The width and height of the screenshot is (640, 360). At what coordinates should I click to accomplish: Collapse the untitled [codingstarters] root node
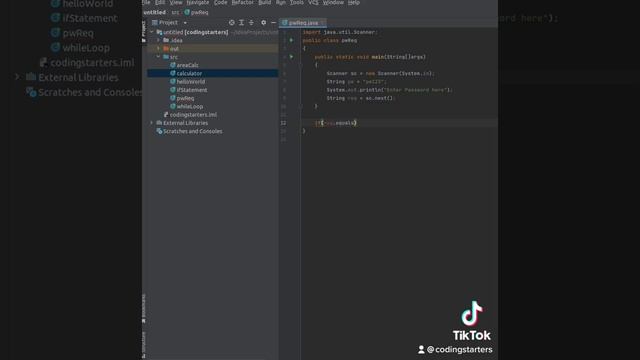(x=152, y=32)
